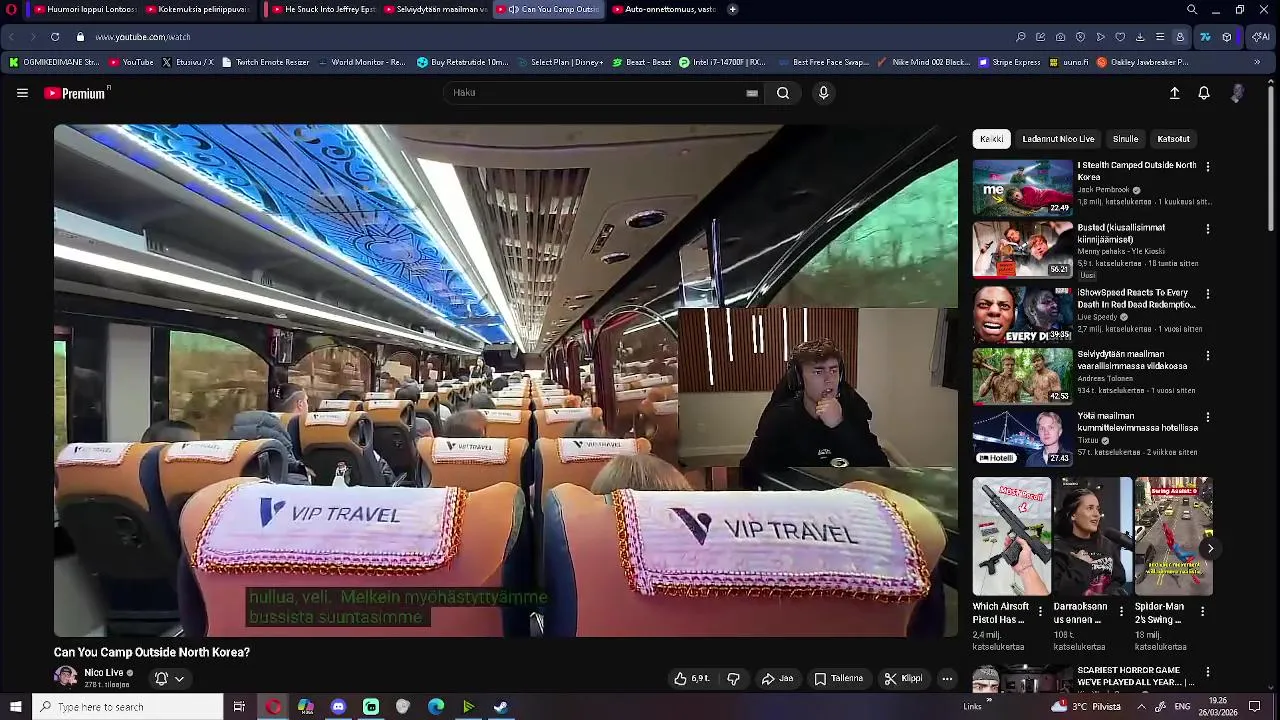The width and height of the screenshot is (1280, 720).
Task: Reload the page in browser
Action: [54, 37]
